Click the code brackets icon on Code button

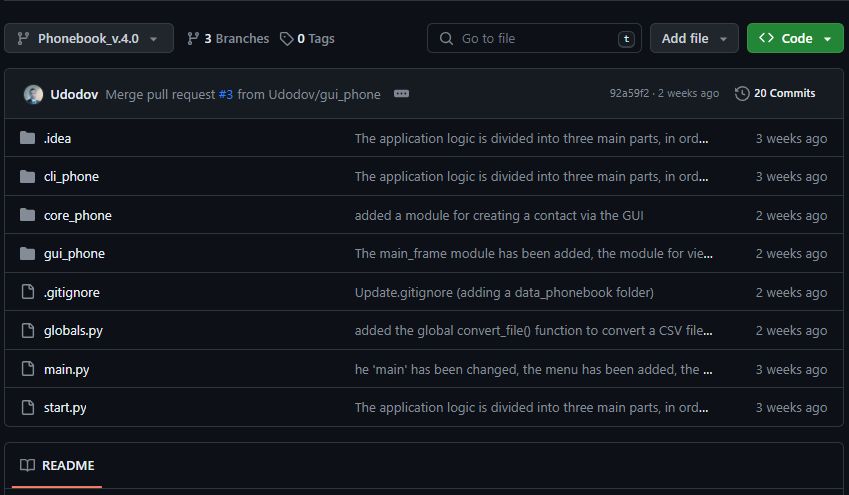coord(766,37)
